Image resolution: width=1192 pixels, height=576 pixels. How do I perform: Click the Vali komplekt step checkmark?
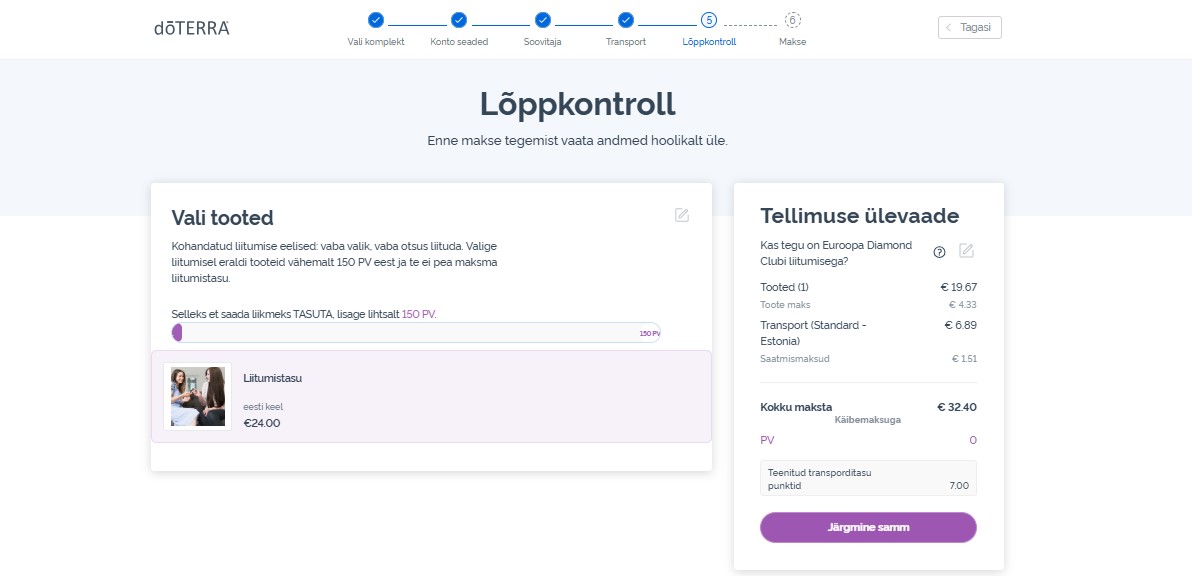point(376,21)
